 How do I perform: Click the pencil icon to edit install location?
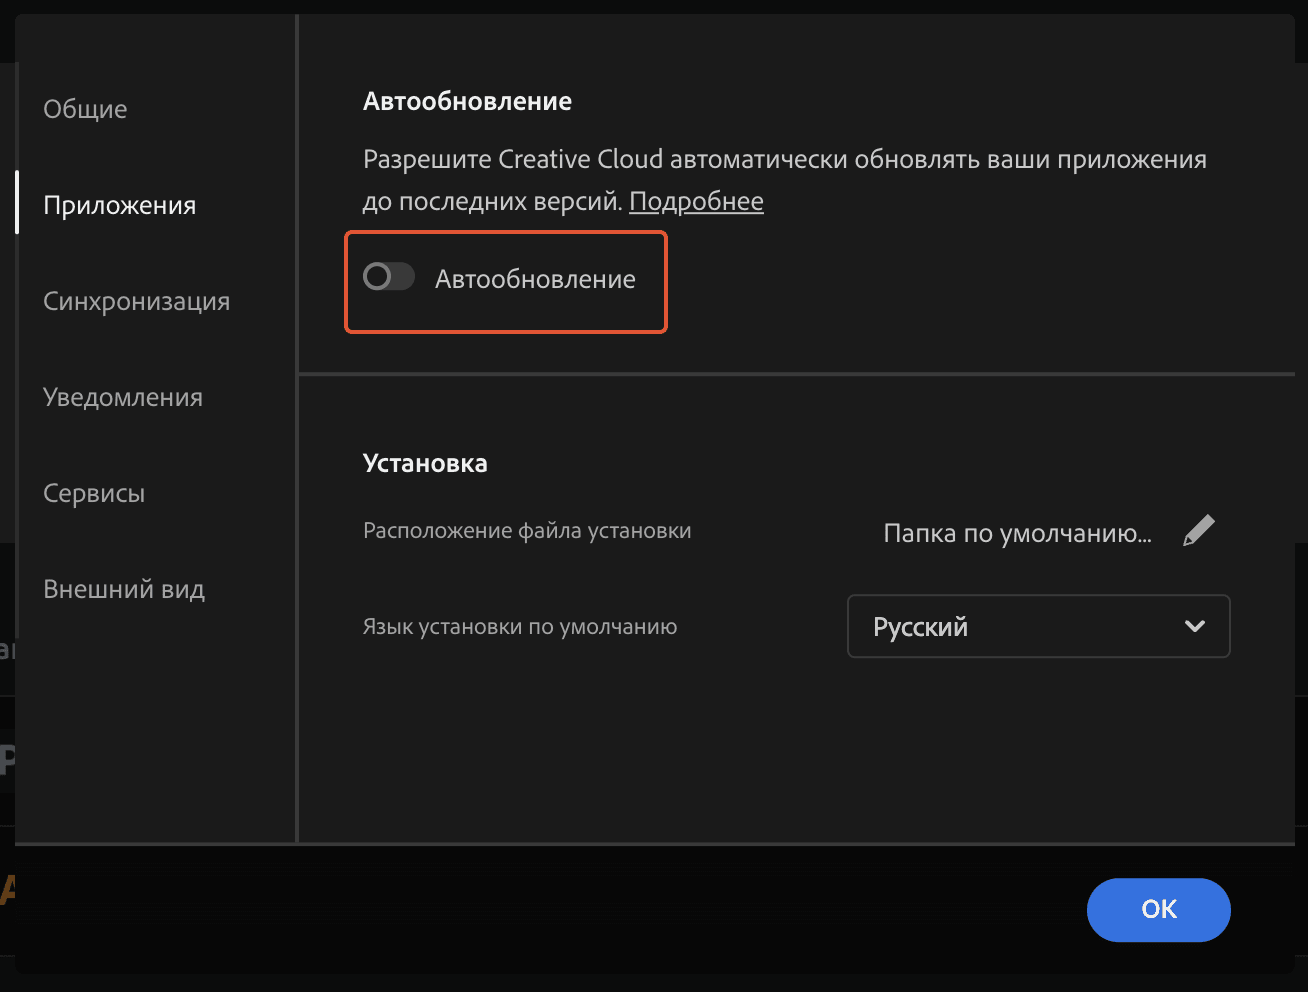[1198, 531]
